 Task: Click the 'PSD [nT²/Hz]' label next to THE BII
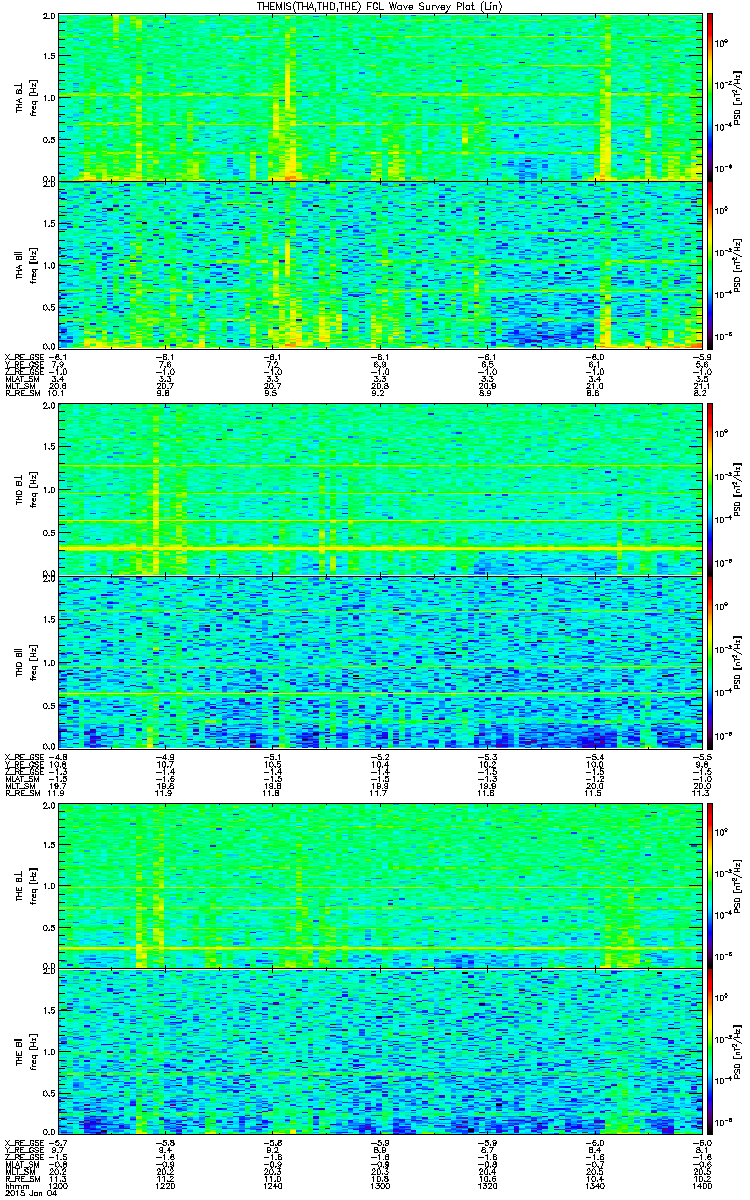click(x=738, y=1051)
